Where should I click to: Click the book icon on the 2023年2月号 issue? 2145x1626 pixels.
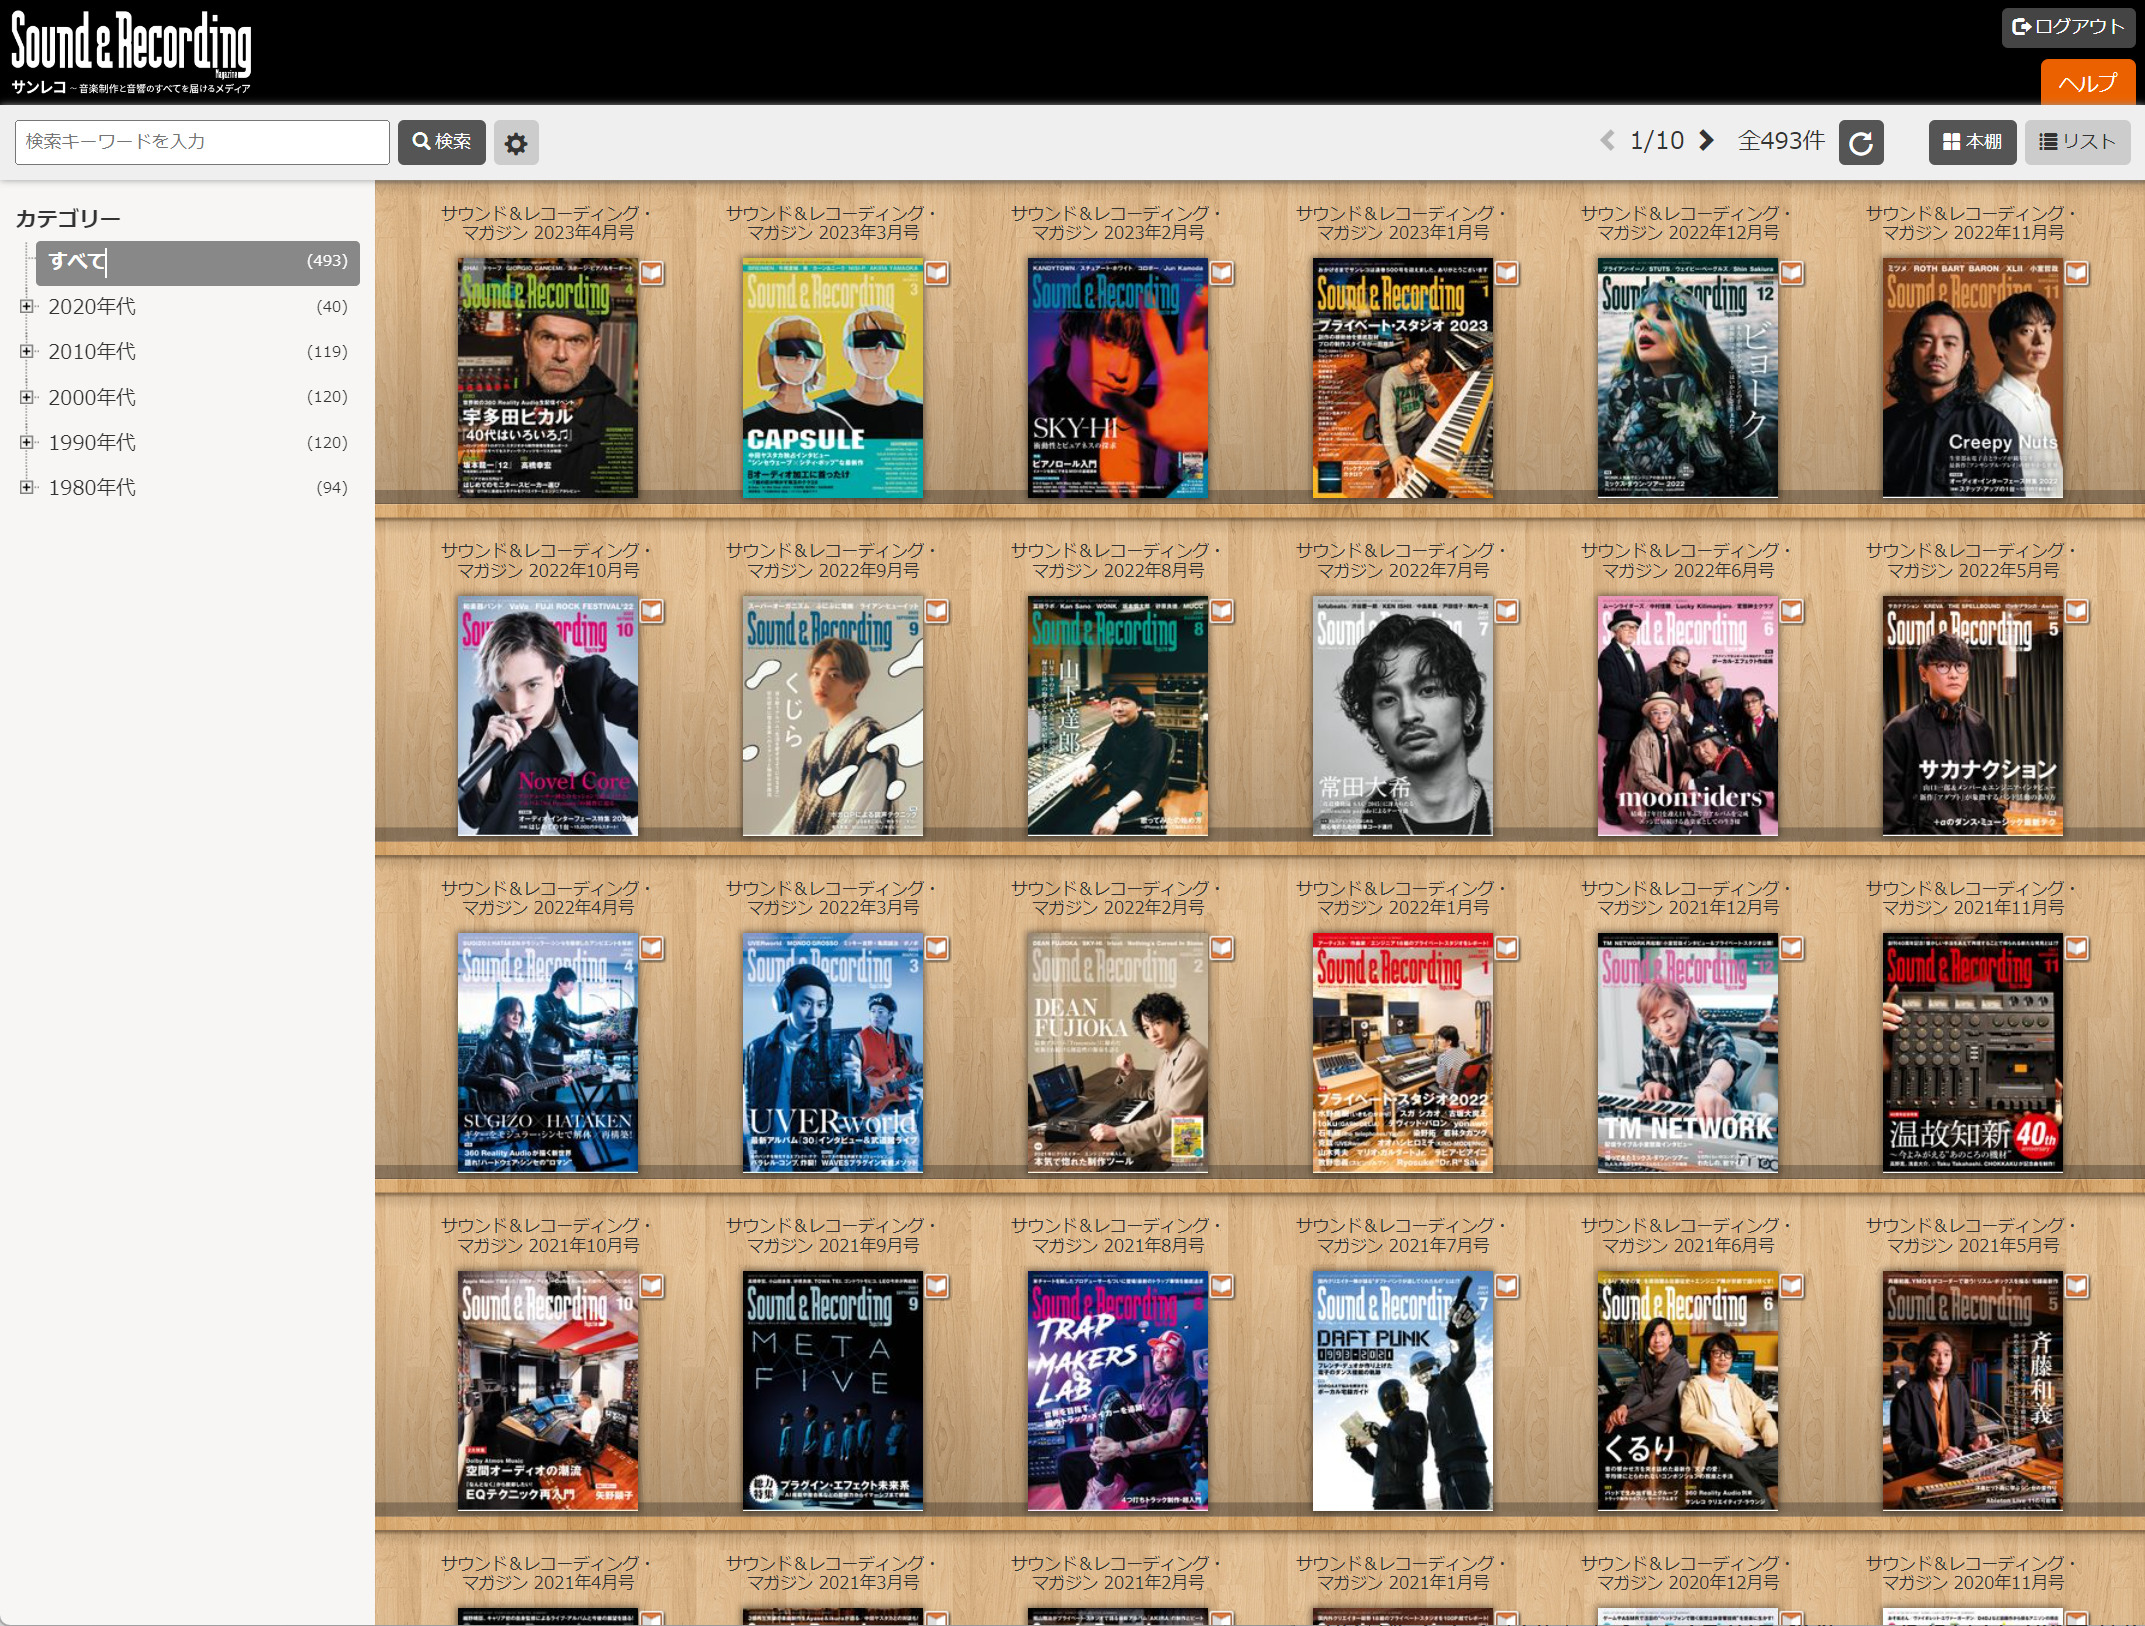point(1222,273)
